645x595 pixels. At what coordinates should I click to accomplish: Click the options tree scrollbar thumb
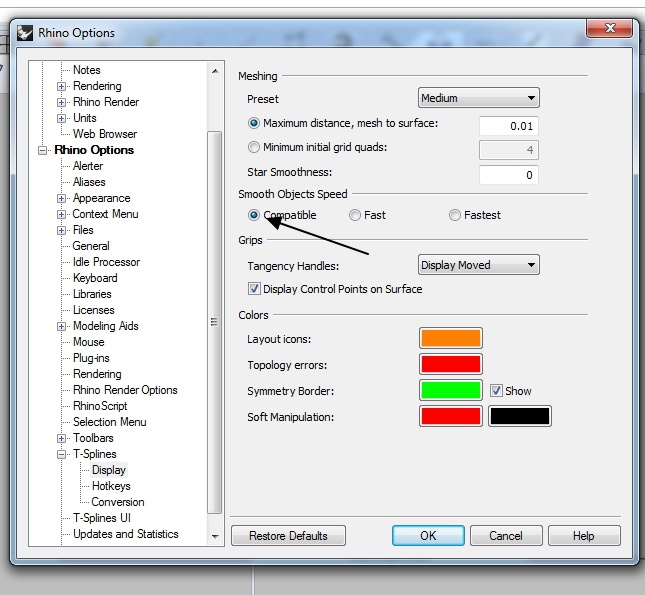tap(215, 322)
